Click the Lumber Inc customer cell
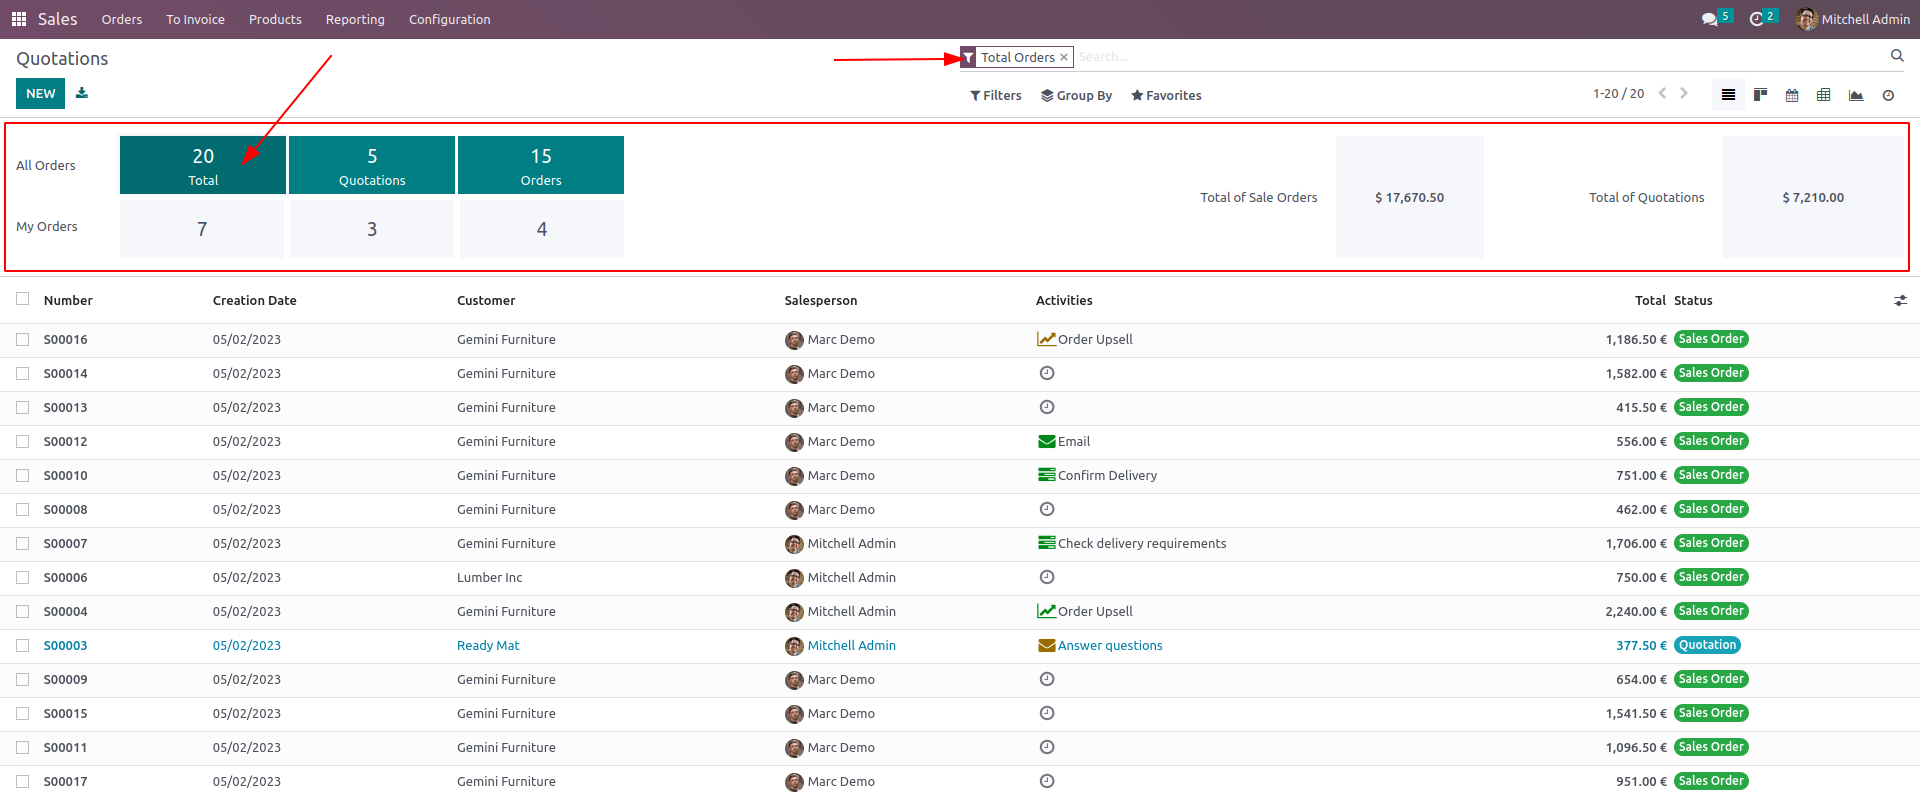This screenshot has height=799, width=1920. pos(489,577)
